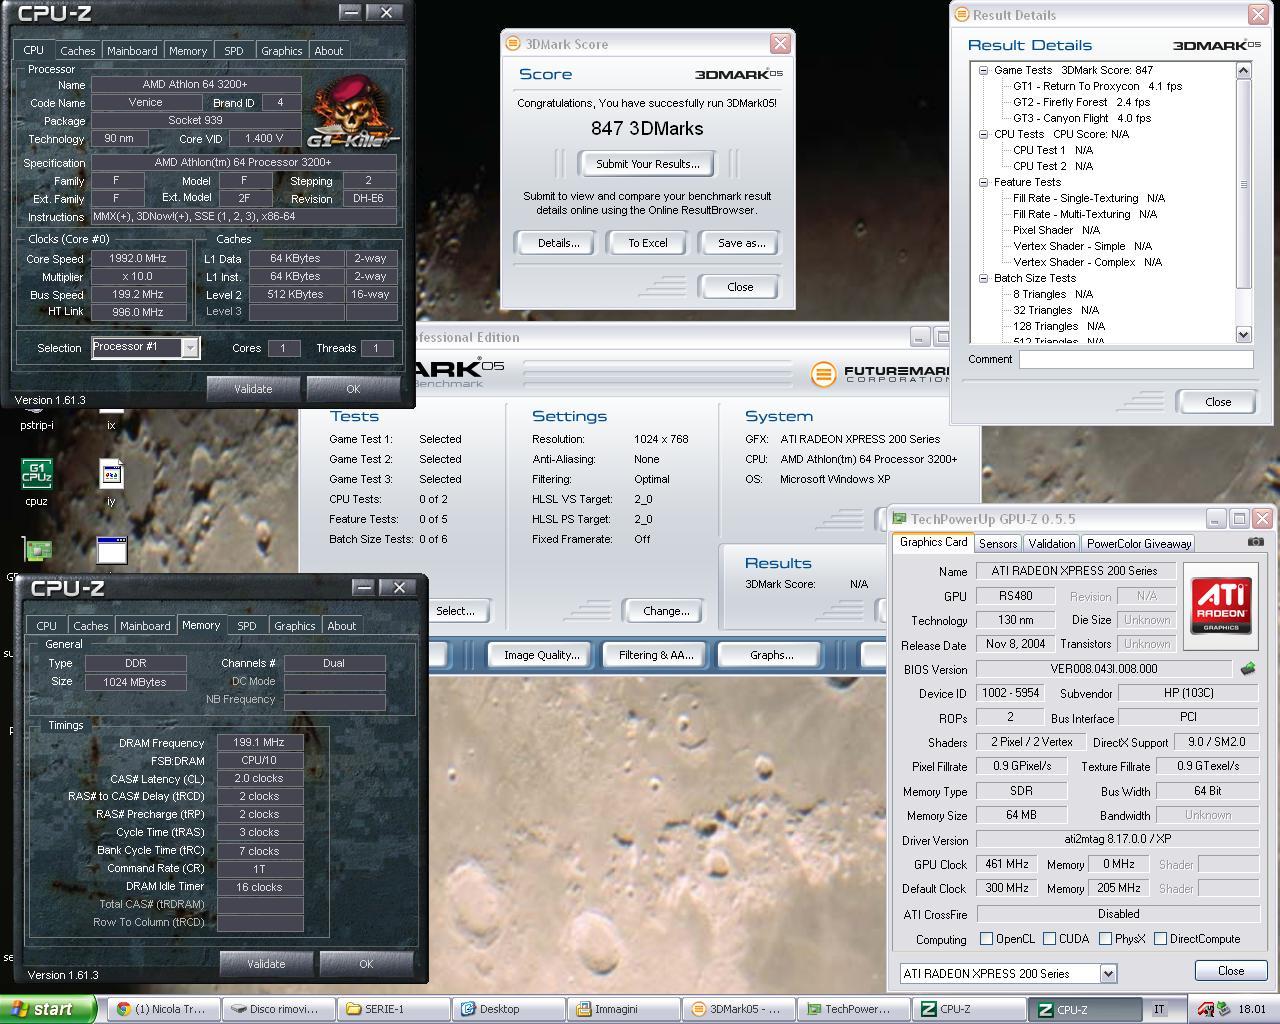Screen dimensions: 1280x1024
Task: Enable the OpenCL checkbox in GPU-Z
Action: (987, 939)
